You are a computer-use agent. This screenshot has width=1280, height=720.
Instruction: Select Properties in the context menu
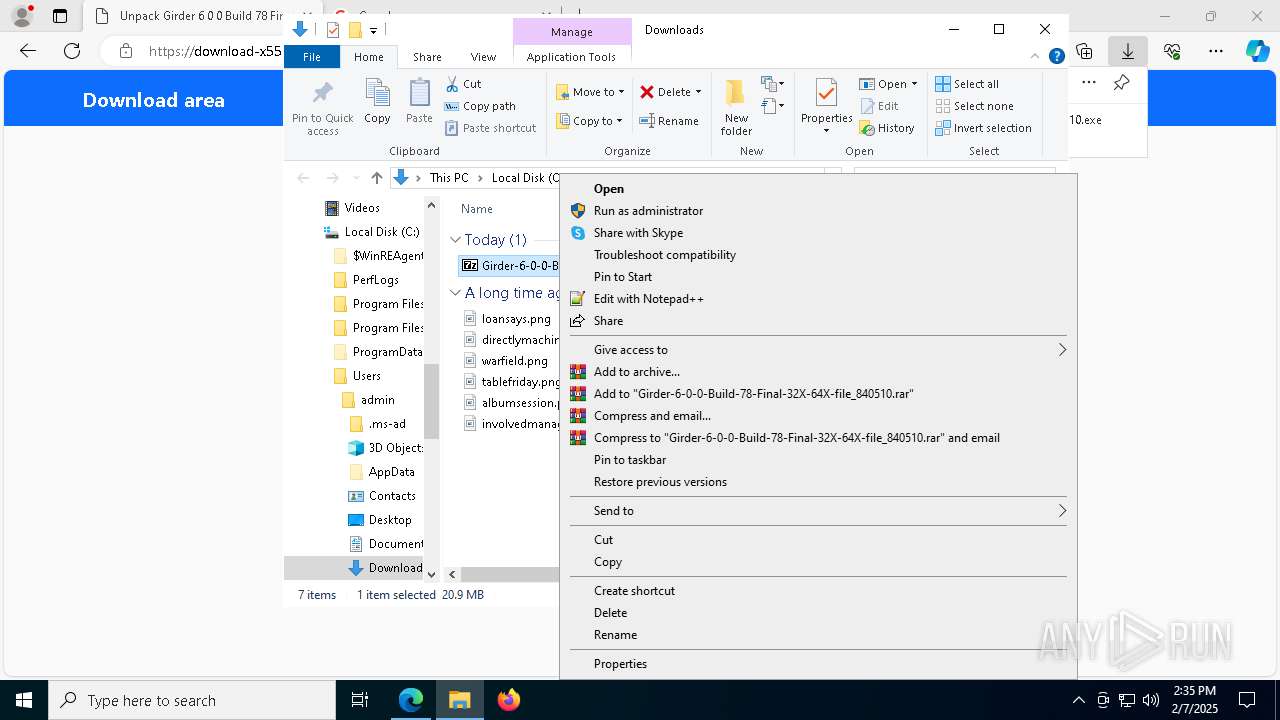click(x=818, y=664)
